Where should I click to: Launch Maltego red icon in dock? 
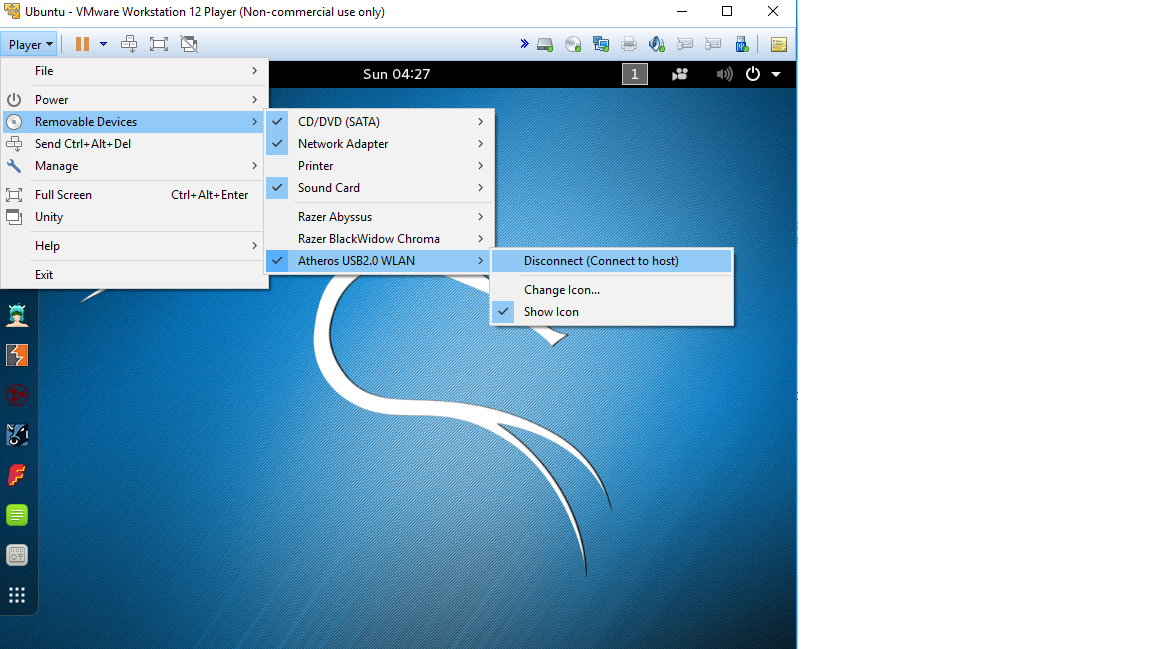point(17,395)
